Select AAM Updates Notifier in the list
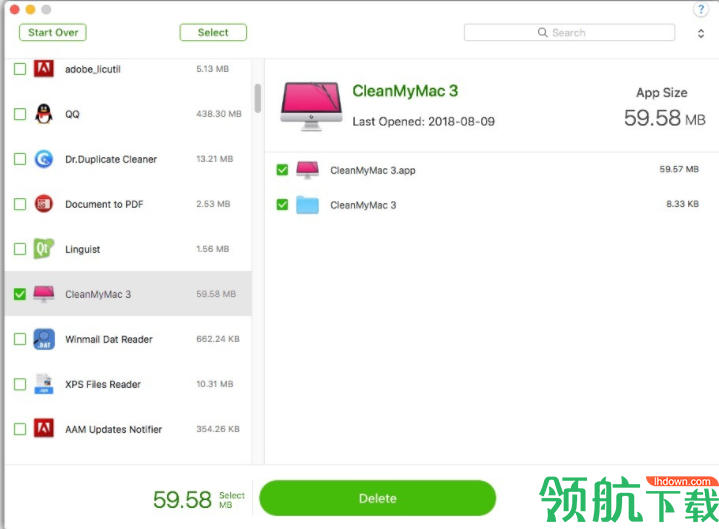This screenshot has height=529, width=719. point(113,430)
